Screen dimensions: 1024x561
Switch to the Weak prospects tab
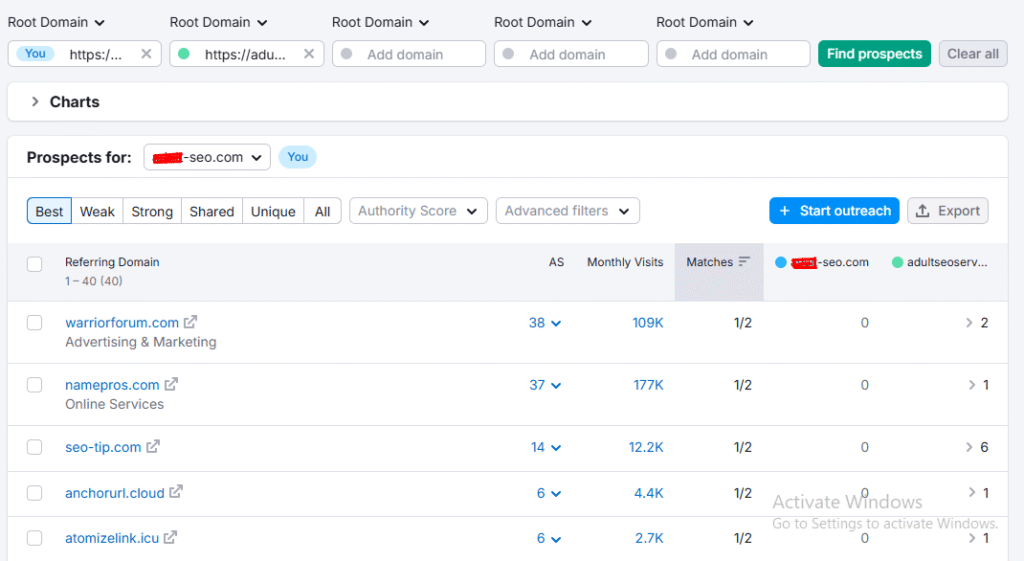pyautogui.click(x=97, y=211)
